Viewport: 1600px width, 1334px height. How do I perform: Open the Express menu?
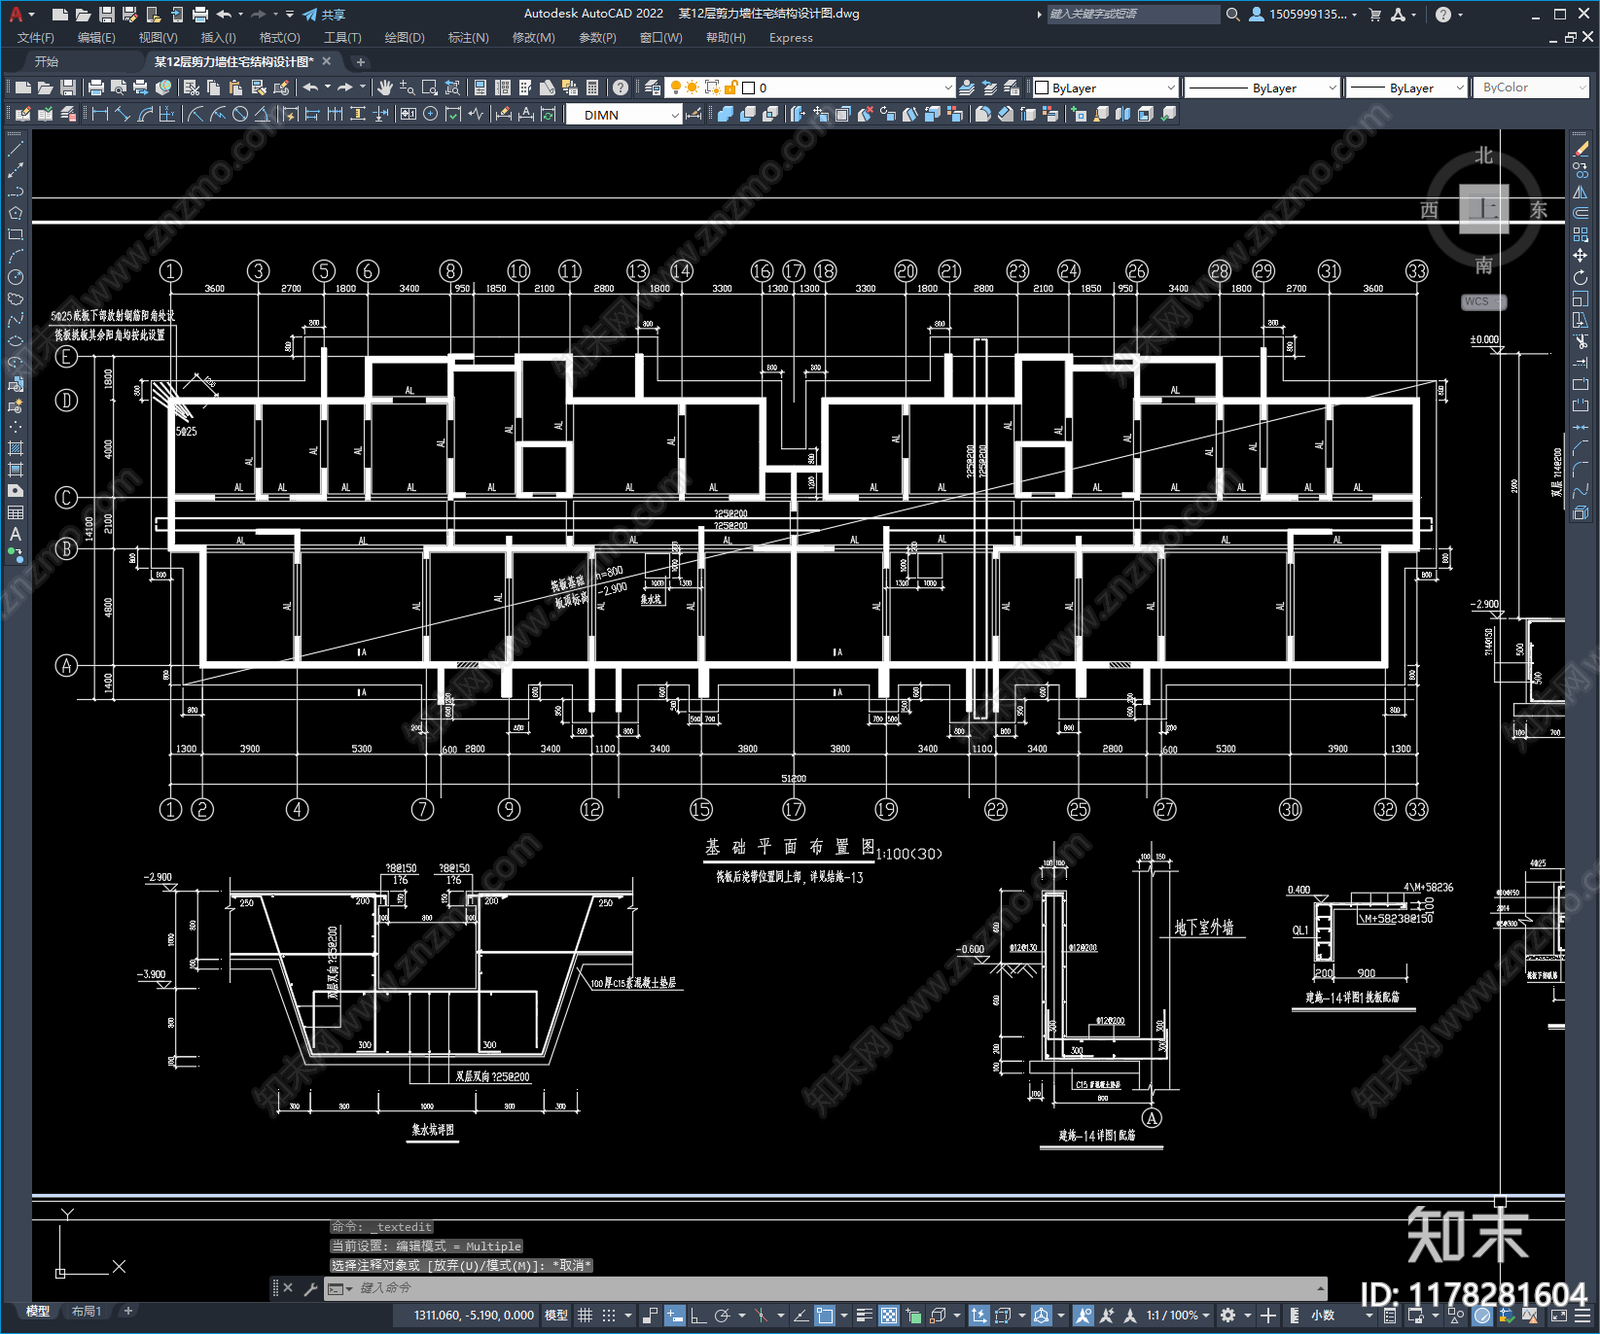(791, 38)
